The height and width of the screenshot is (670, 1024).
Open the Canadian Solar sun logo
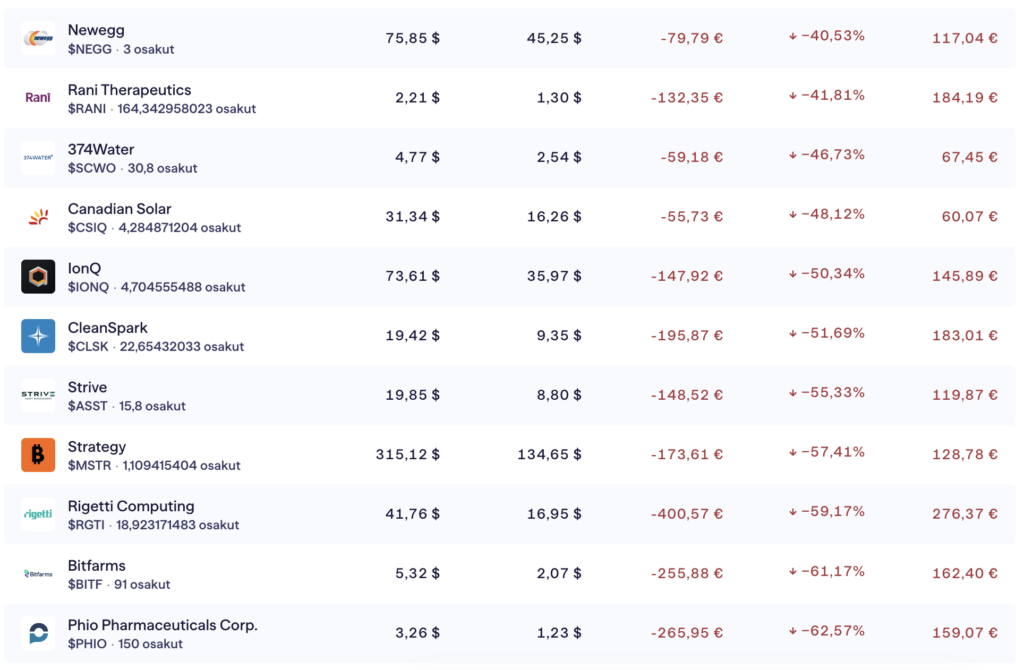tap(38, 217)
